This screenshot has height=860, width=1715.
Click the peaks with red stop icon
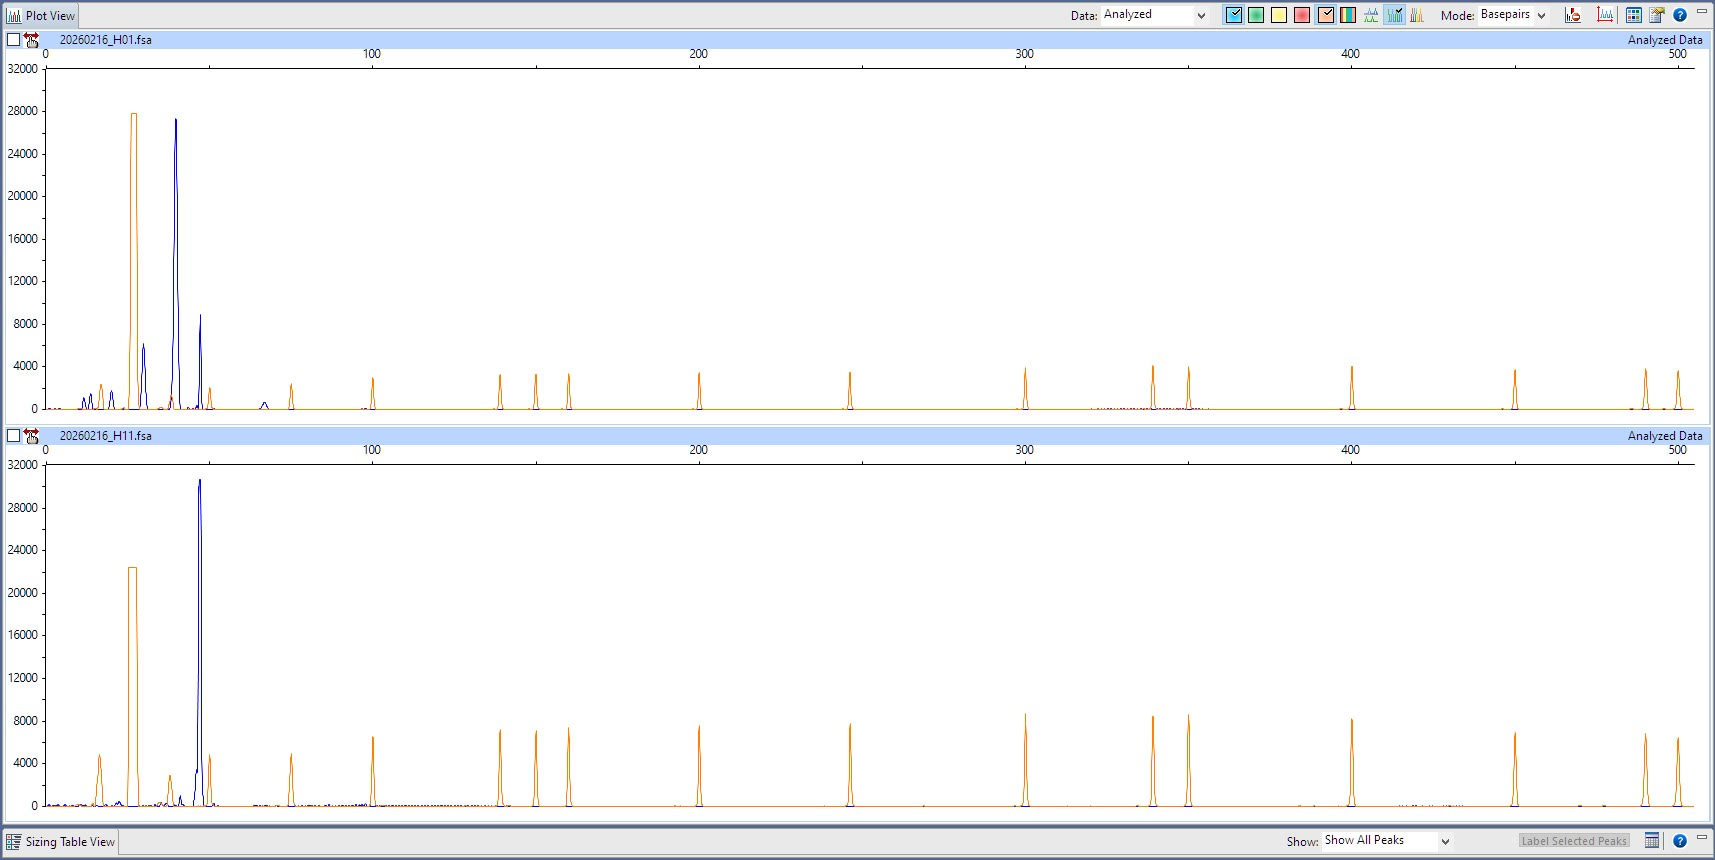point(1573,15)
